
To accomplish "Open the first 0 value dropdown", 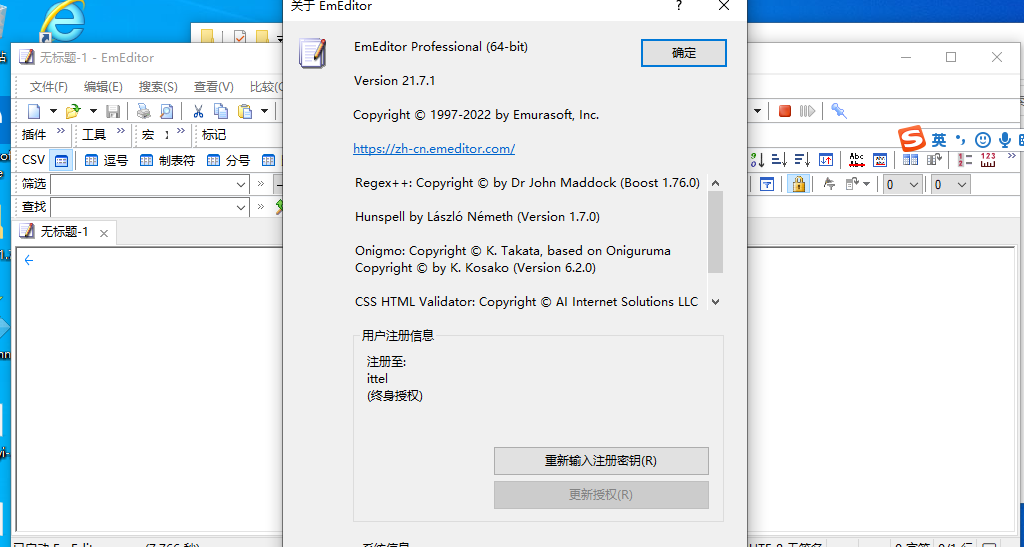I will (x=914, y=185).
